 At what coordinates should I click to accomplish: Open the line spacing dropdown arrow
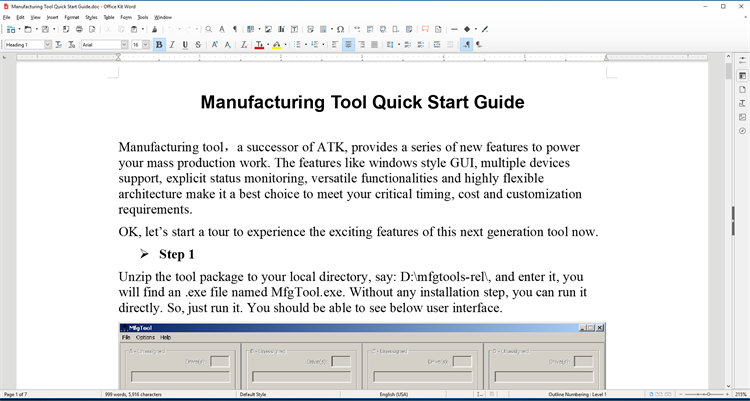[x=399, y=45]
